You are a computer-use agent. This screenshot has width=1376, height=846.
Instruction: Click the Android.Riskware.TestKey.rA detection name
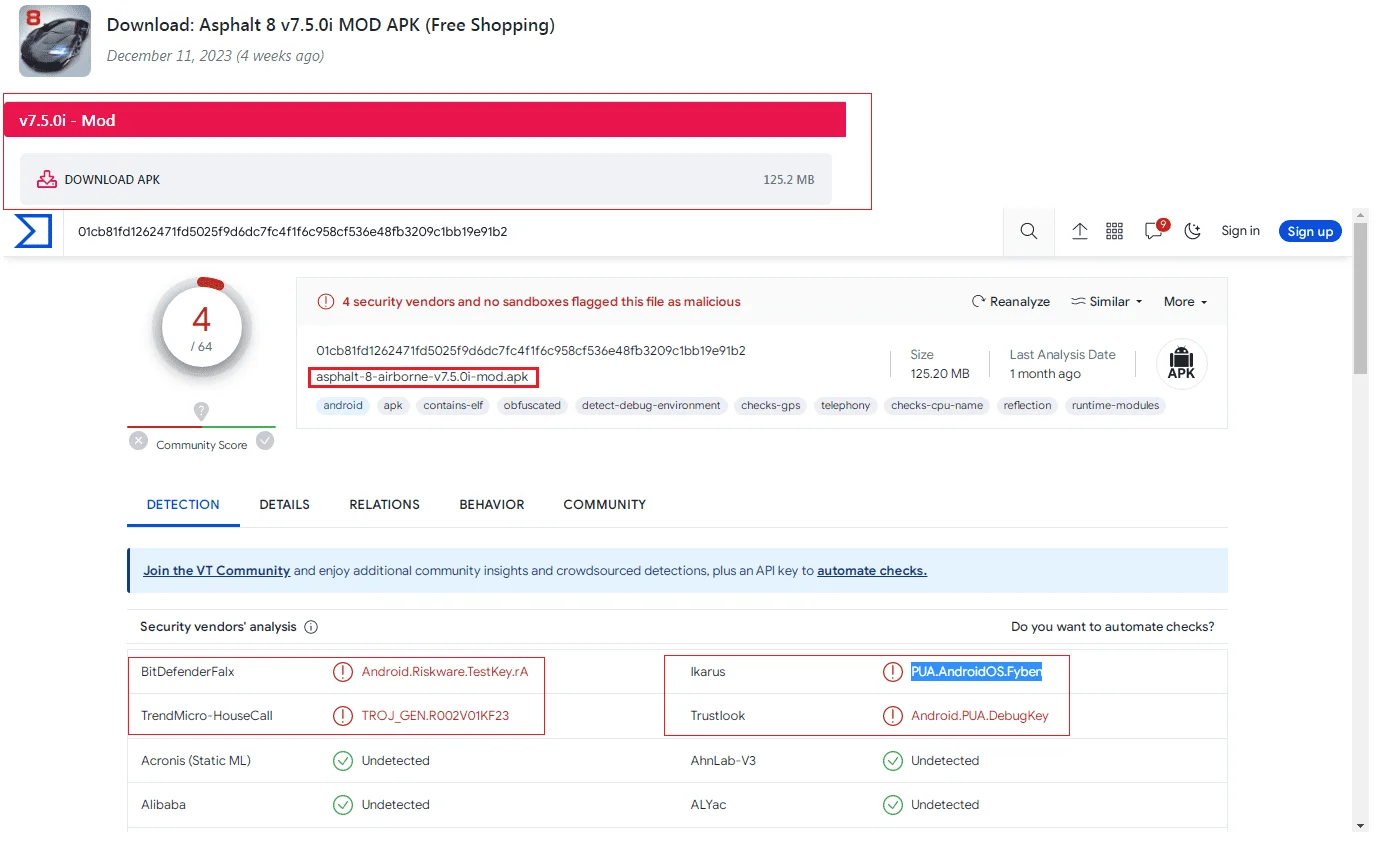pyautogui.click(x=445, y=672)
